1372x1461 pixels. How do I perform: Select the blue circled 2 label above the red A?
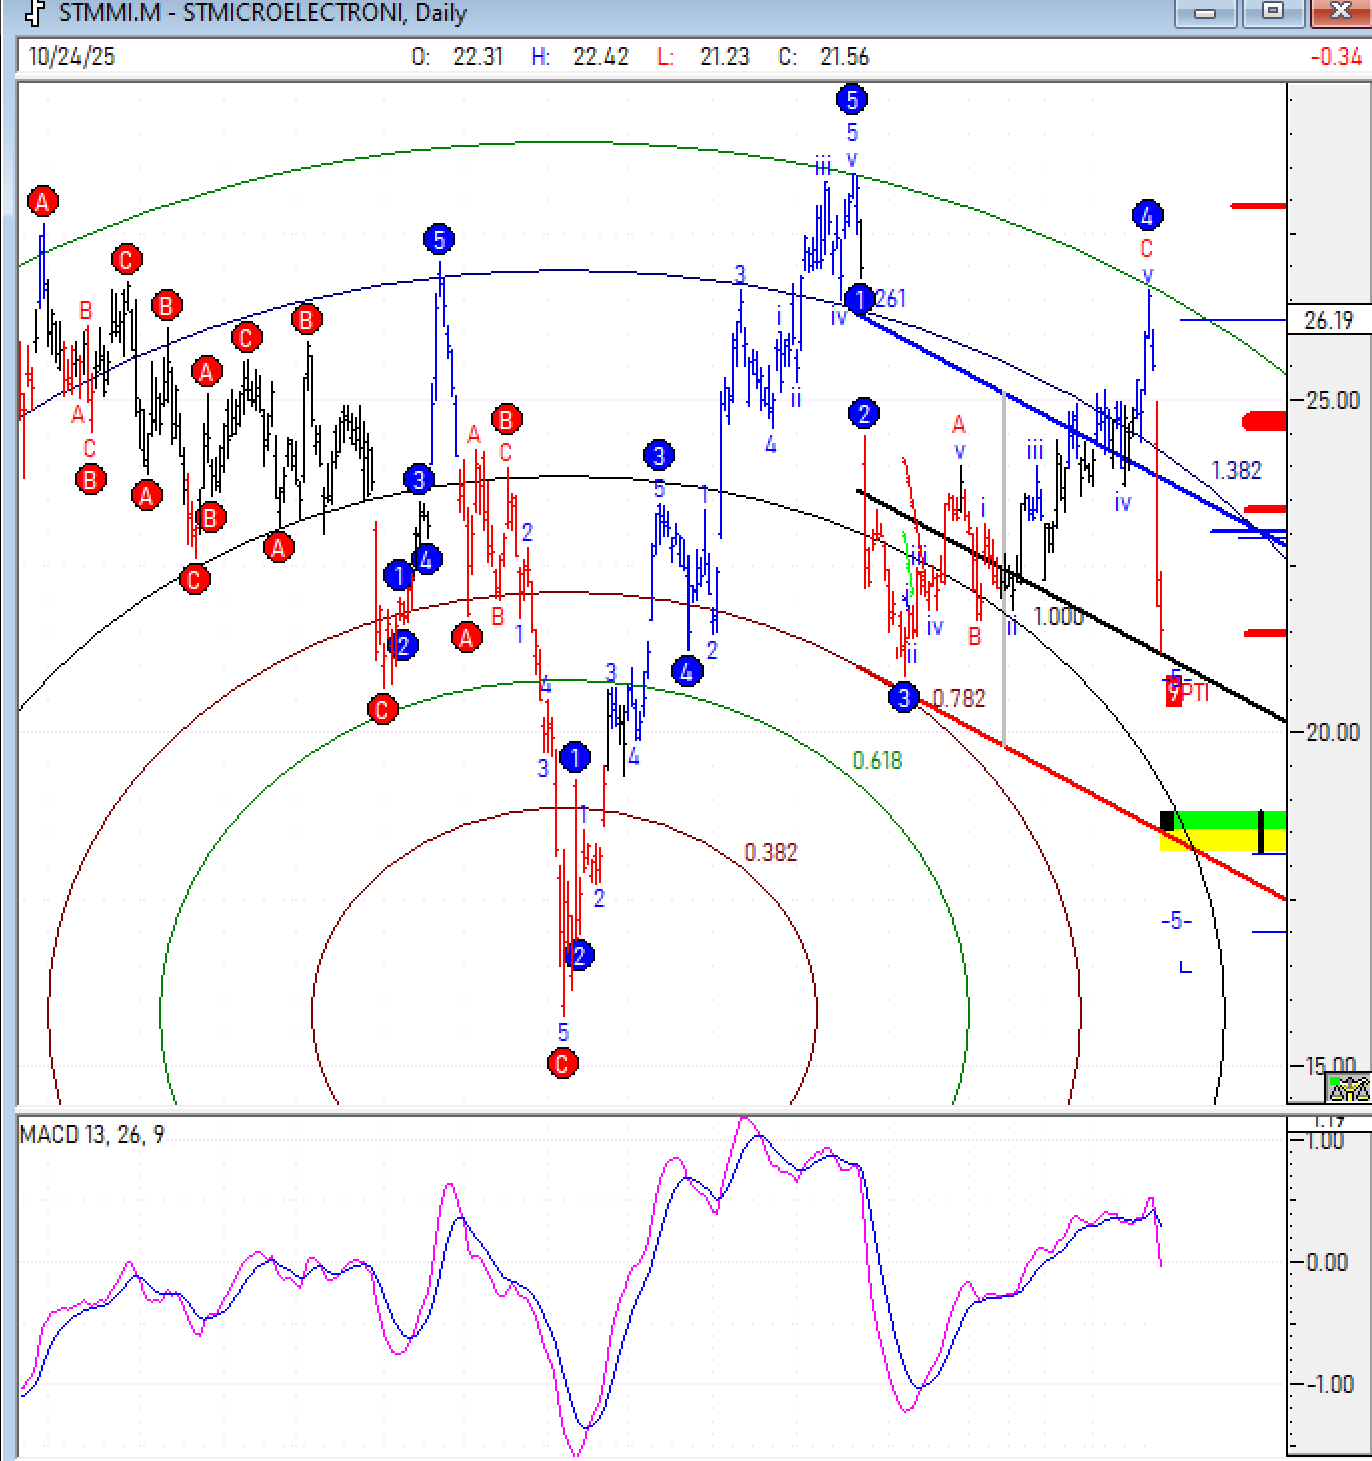tap(864, 413)
